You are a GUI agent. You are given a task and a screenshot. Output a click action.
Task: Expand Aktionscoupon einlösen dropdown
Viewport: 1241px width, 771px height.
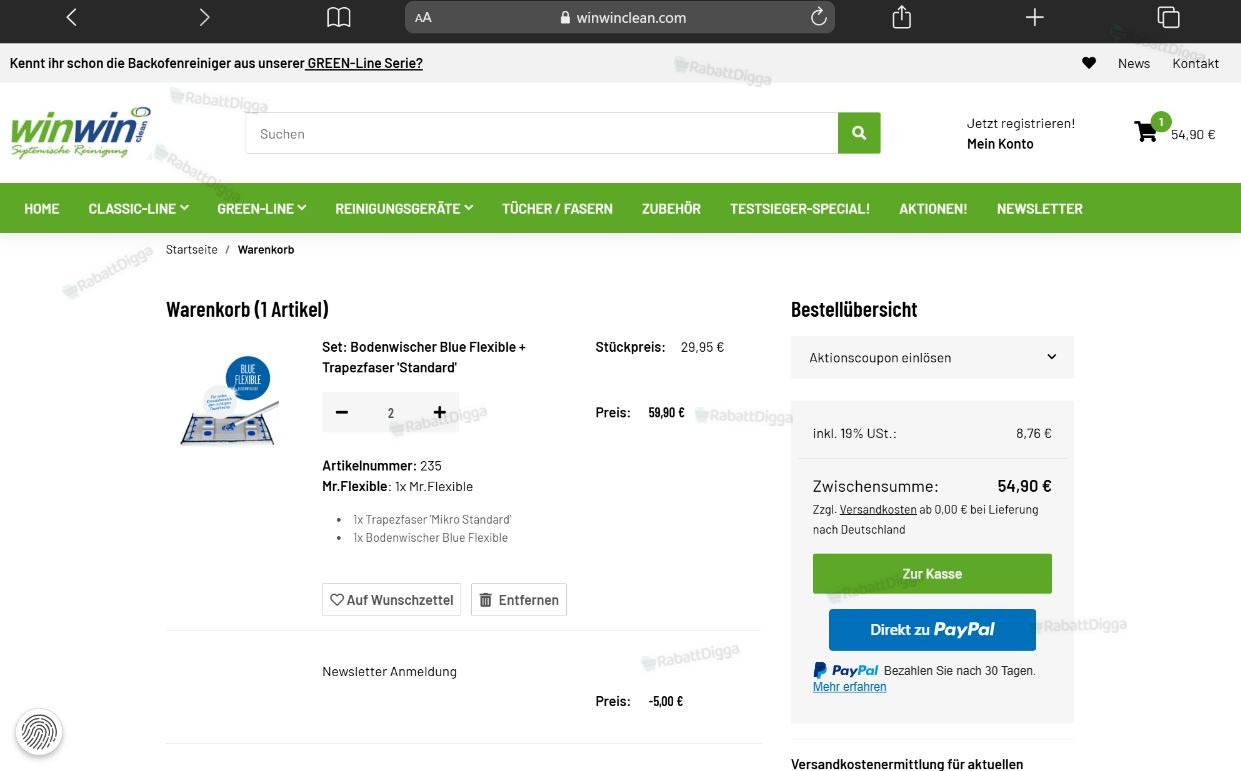click(x=932, y=357)
